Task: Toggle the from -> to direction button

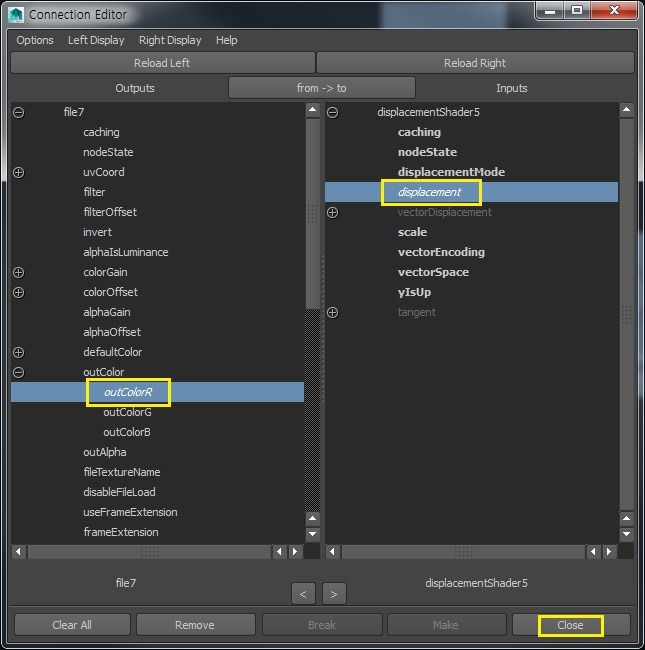Action: pos(322,88)
